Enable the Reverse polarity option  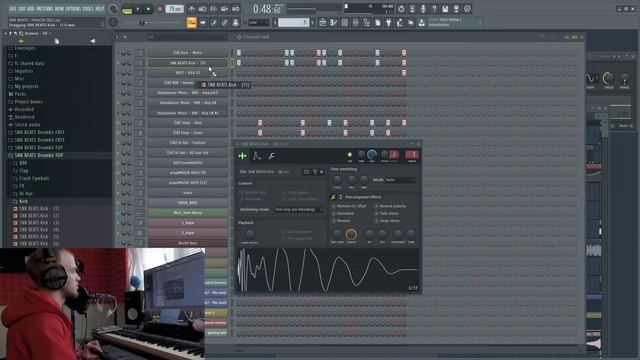pyautogui.click(x=390, y=206)
